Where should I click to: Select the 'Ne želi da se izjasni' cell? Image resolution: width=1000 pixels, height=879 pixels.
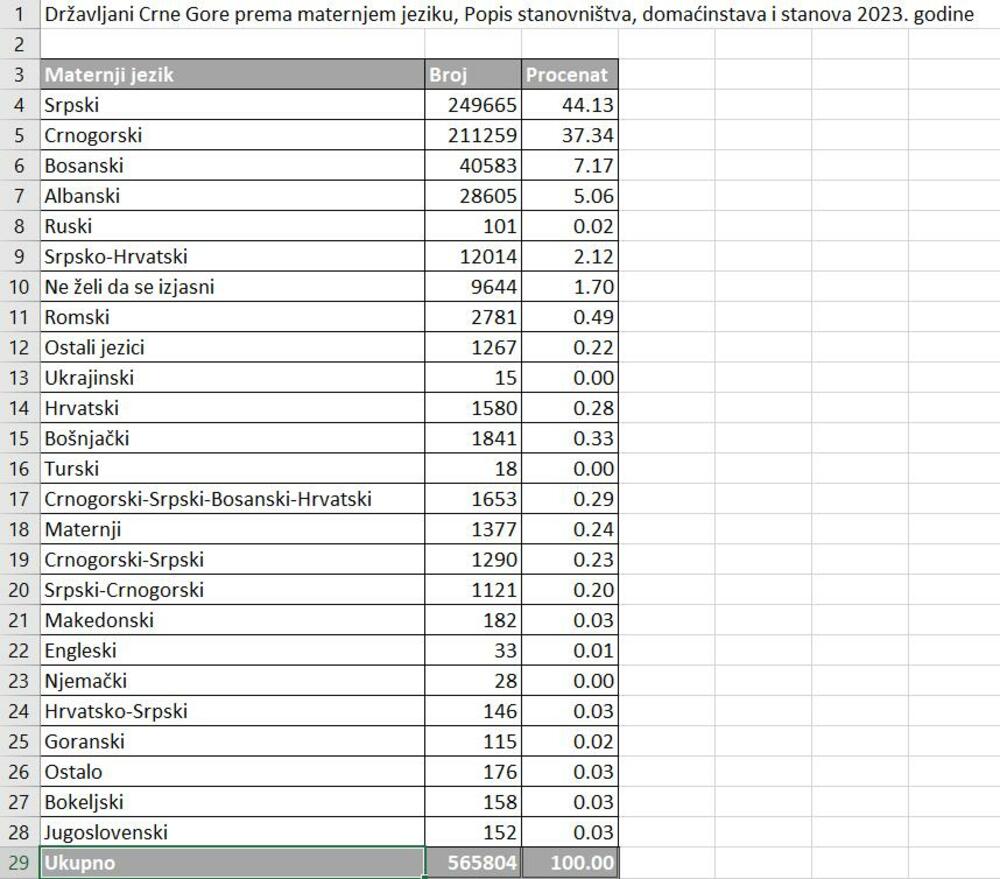coord(230,287)
